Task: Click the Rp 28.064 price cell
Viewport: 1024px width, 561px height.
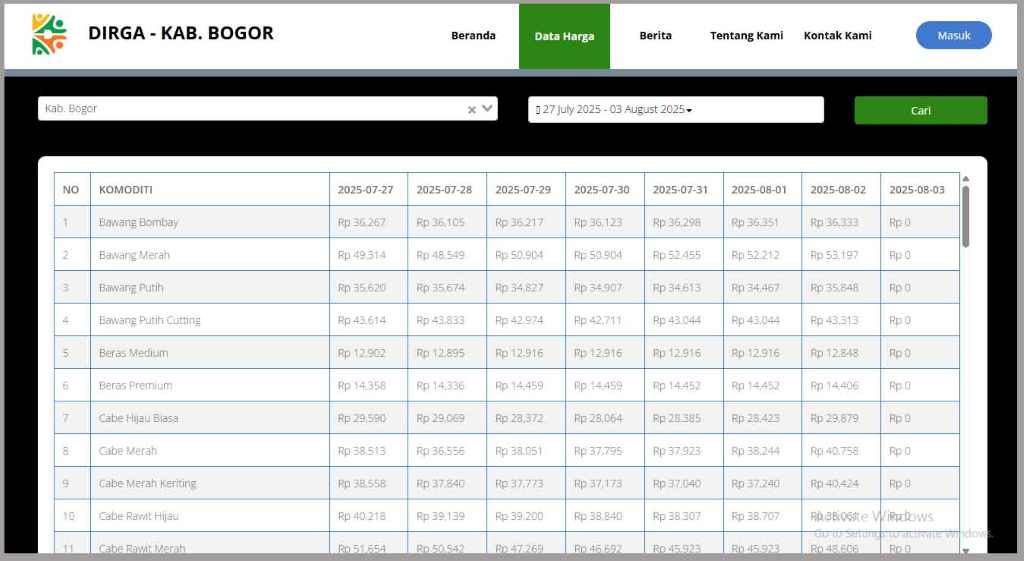Action: coord(605,418)
